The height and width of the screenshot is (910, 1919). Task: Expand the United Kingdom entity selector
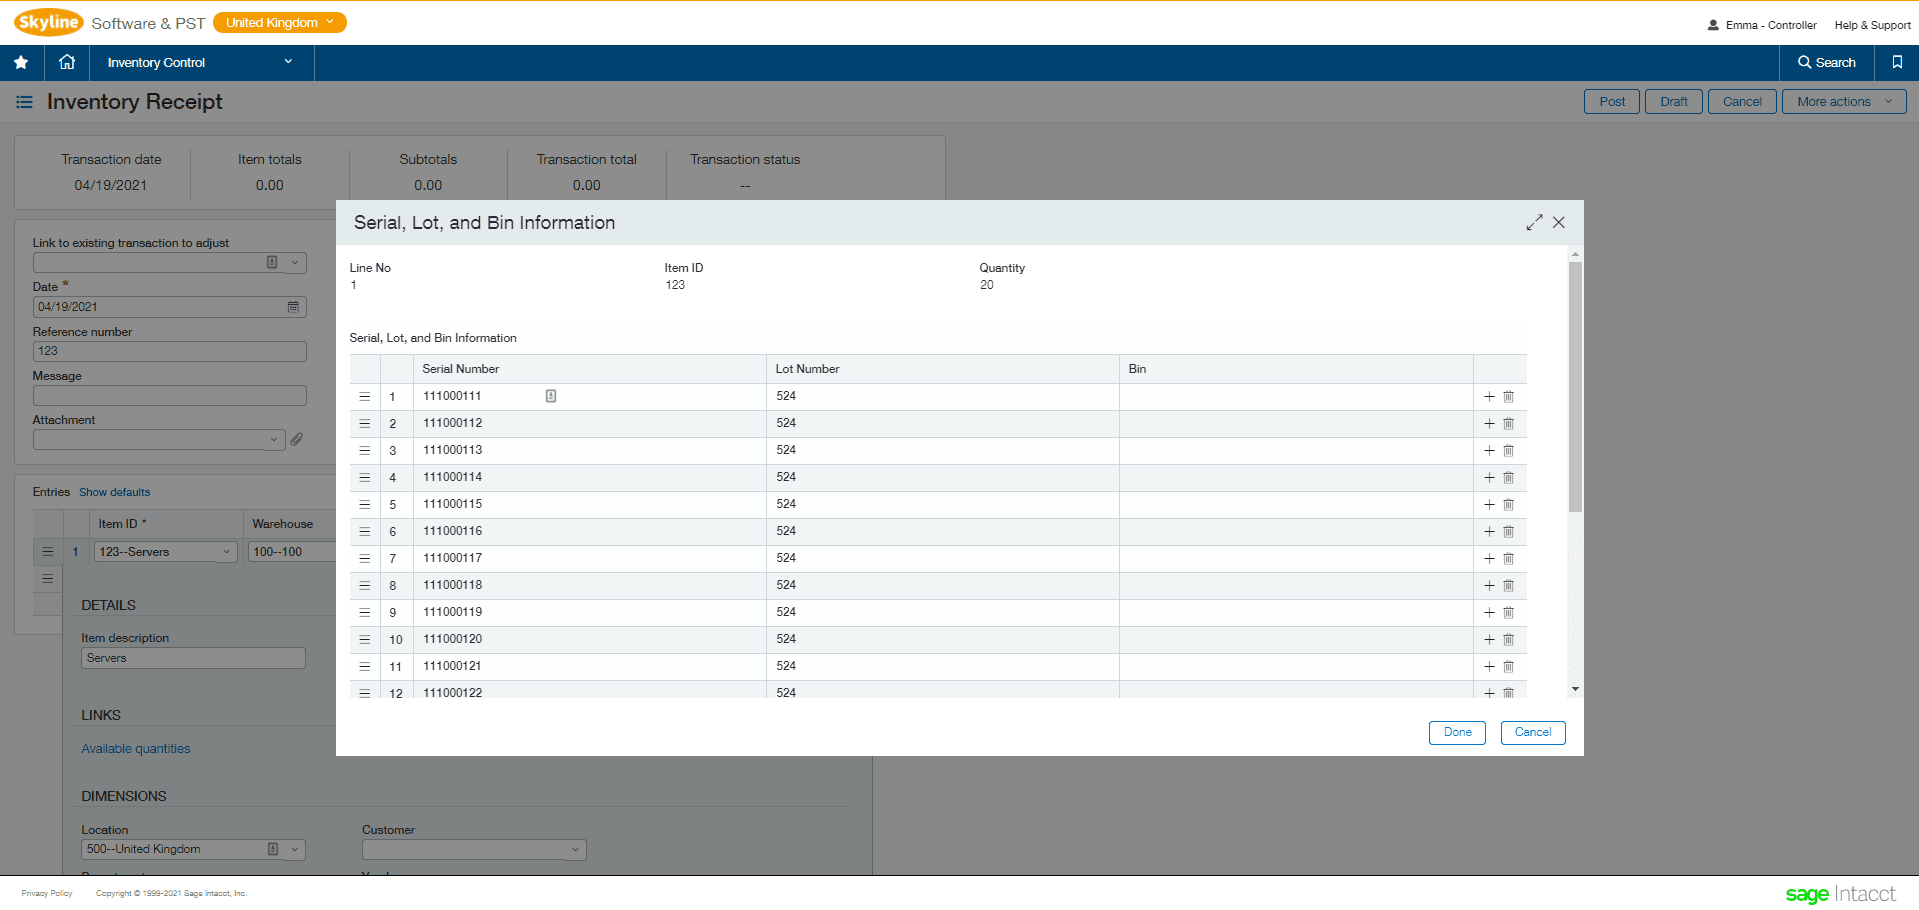point(279,21)
